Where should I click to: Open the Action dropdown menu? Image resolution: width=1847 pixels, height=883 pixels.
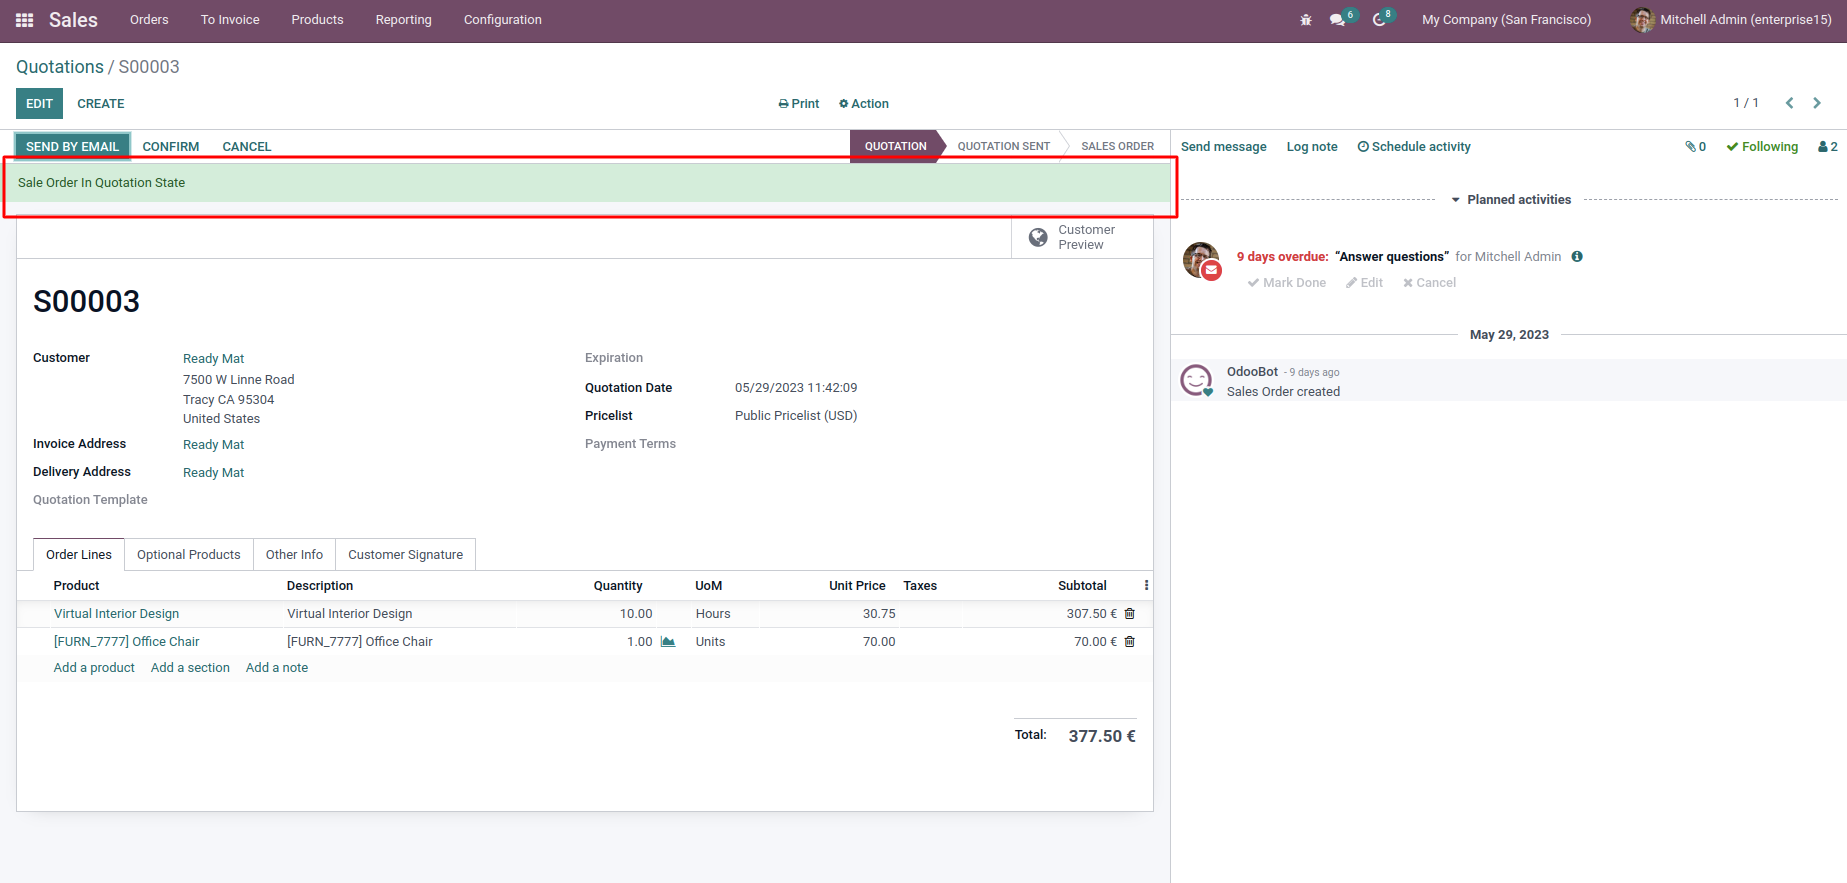tap(863, 104)
